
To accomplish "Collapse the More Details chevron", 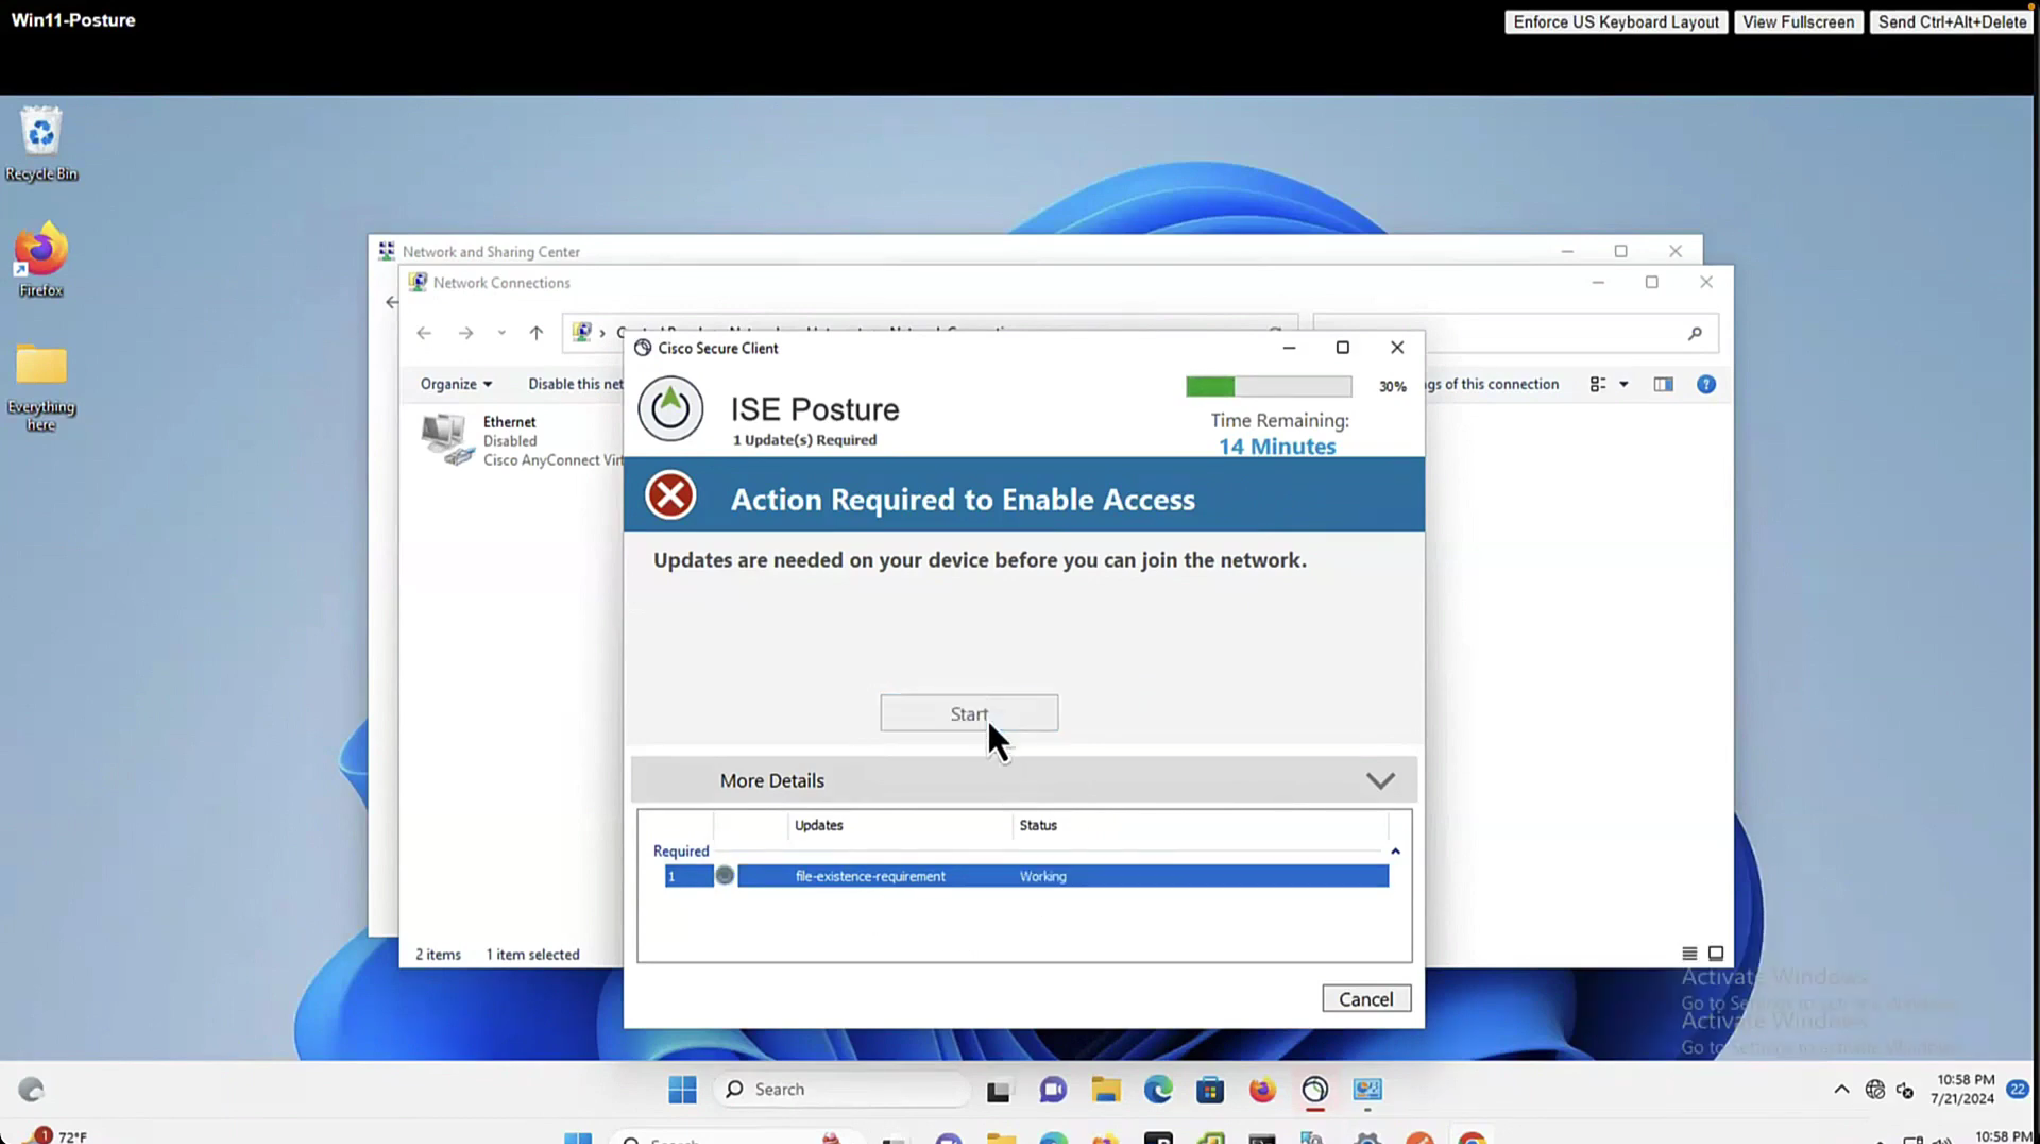I will [1379, 781].
